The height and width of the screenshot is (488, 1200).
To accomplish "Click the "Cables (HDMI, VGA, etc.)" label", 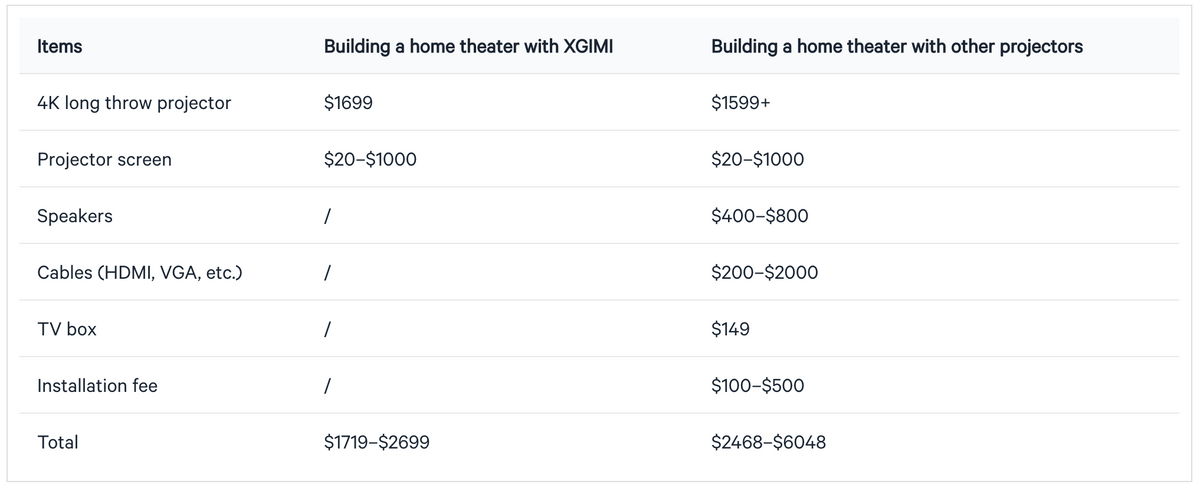I will coord(139,272).
